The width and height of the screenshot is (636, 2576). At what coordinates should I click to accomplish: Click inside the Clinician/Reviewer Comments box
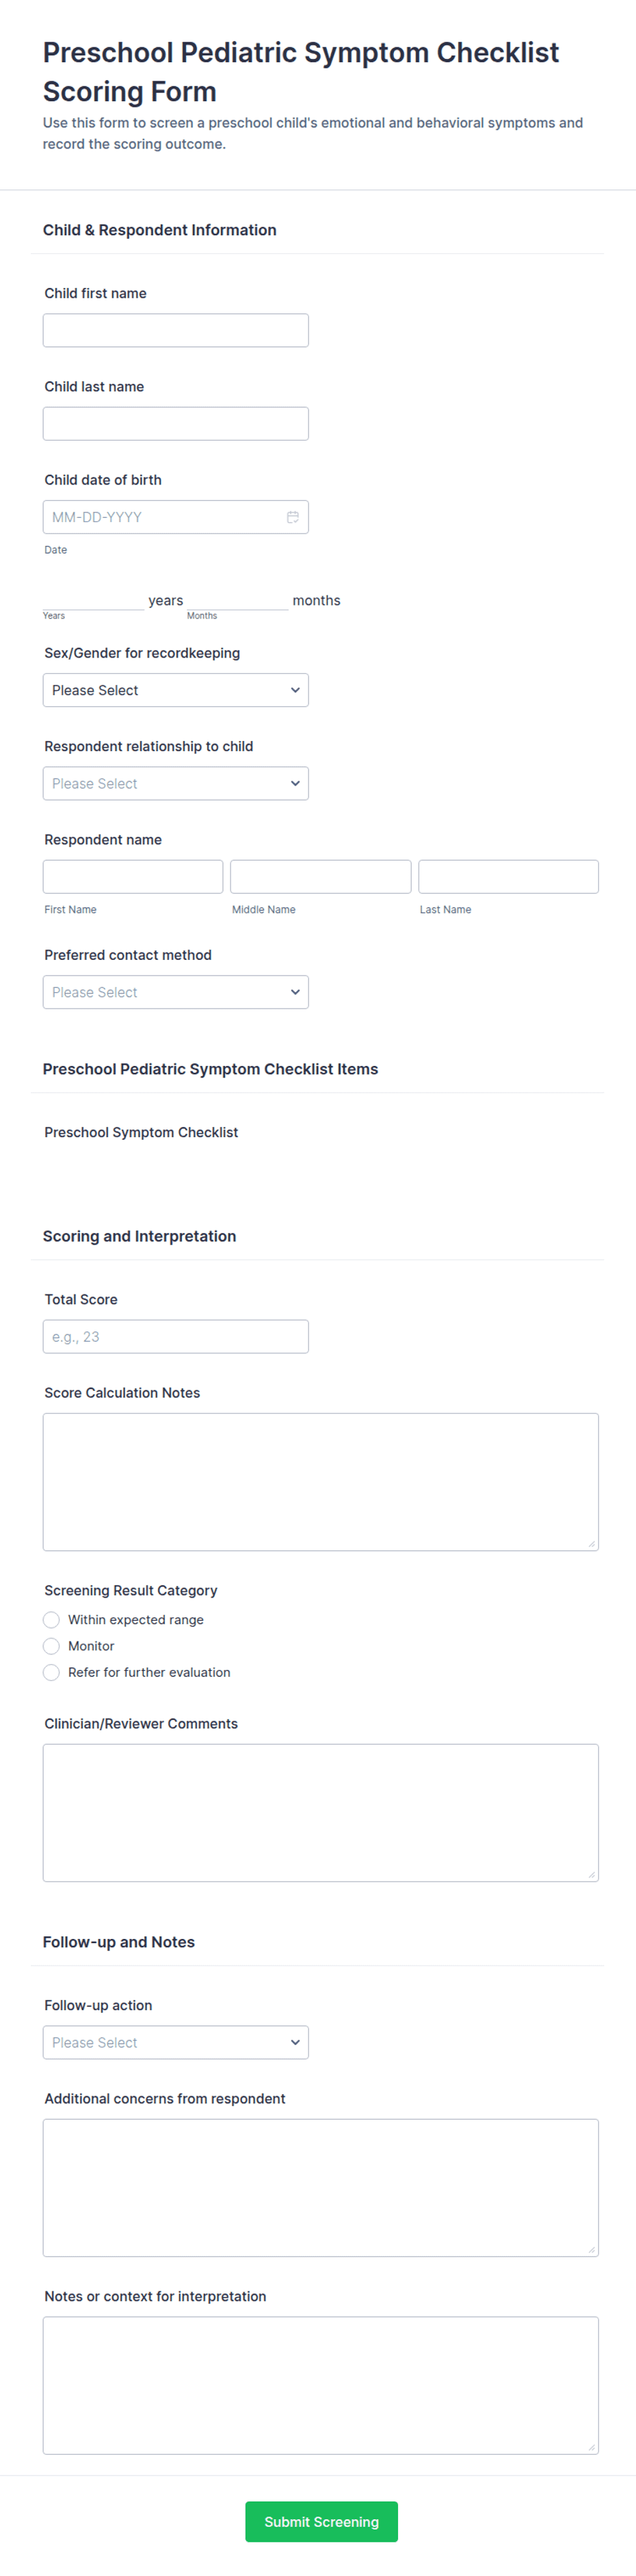pos(321,1812)
